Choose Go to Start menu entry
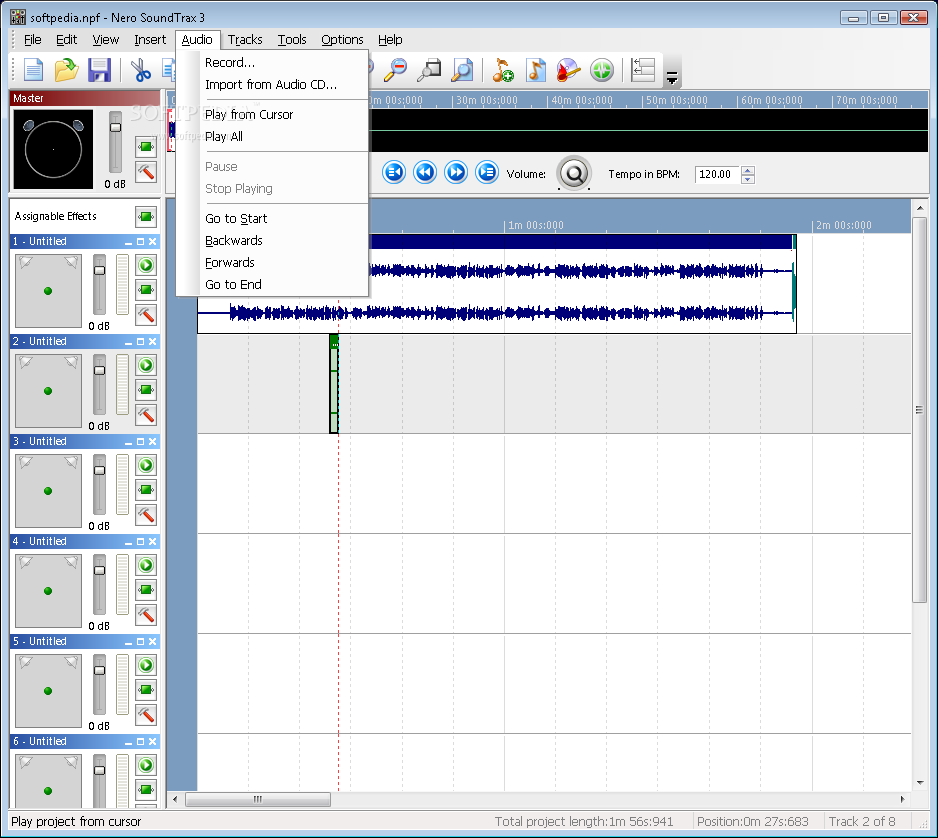This screenshot has width=938, height=838. click(x=236, y=218)
